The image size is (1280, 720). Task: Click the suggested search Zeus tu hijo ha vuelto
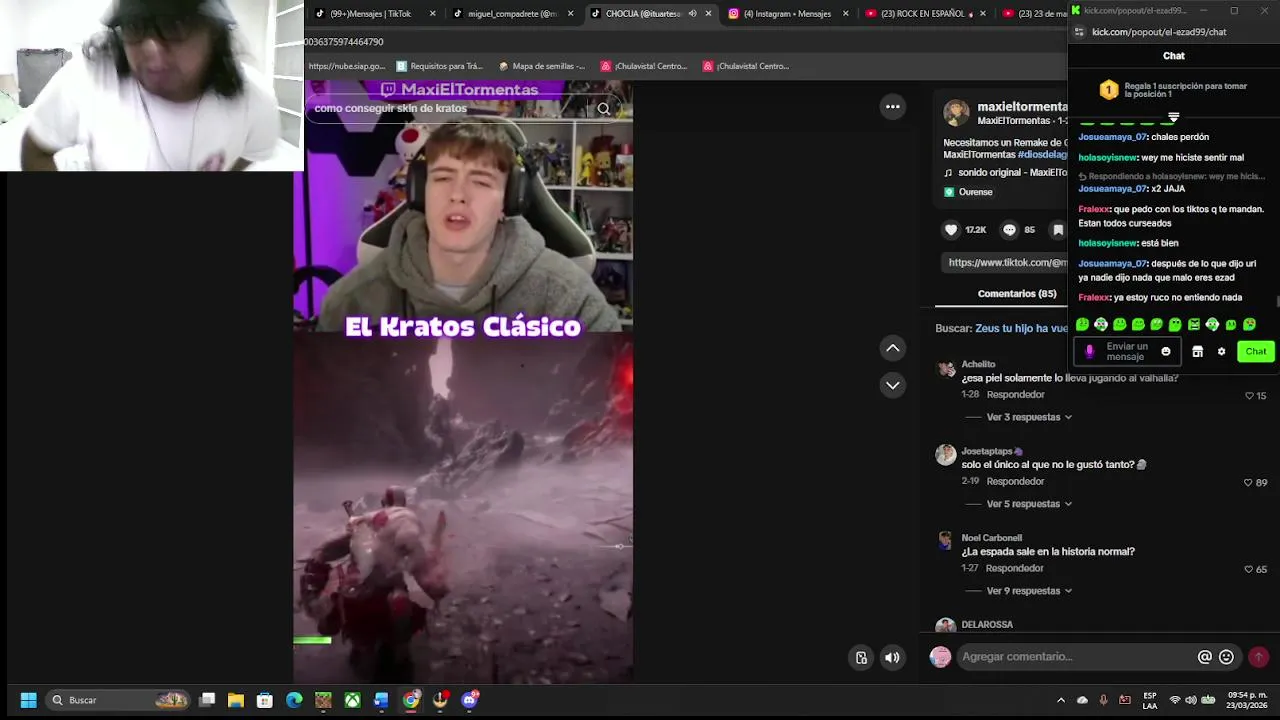(1021, 328)
